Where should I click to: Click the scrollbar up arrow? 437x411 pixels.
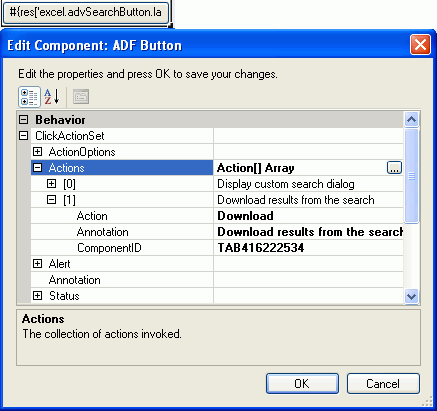(411, 119)
